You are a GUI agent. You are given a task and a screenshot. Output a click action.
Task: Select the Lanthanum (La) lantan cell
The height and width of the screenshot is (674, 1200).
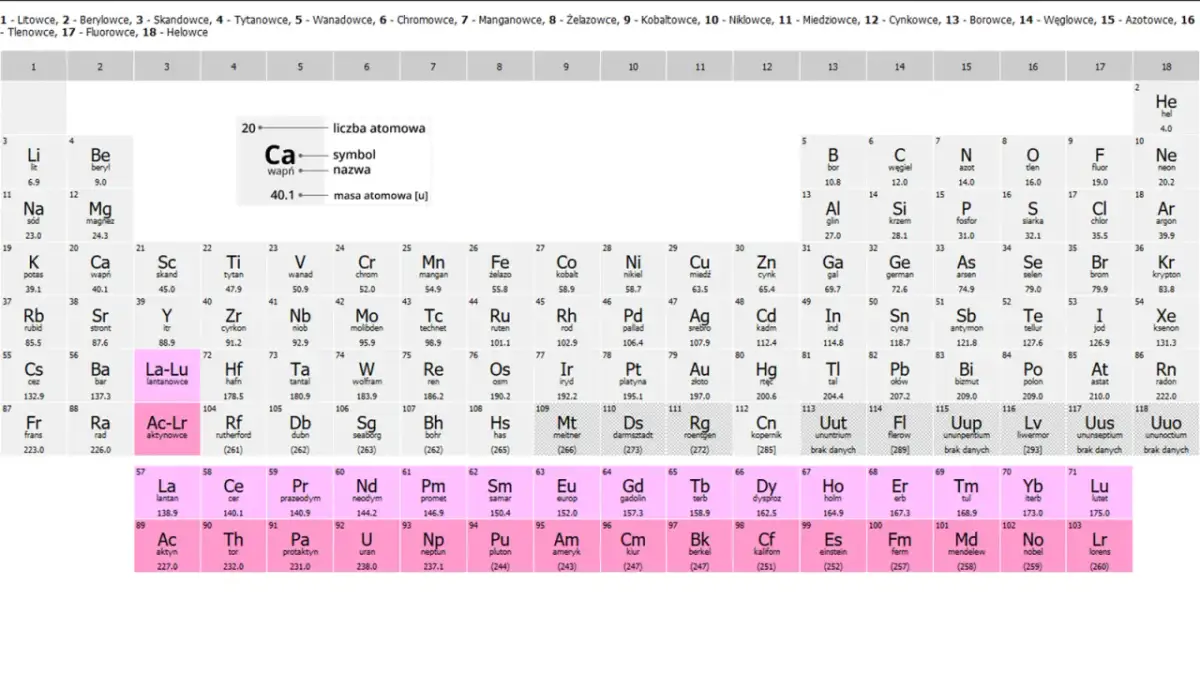(x=167, y=492)
